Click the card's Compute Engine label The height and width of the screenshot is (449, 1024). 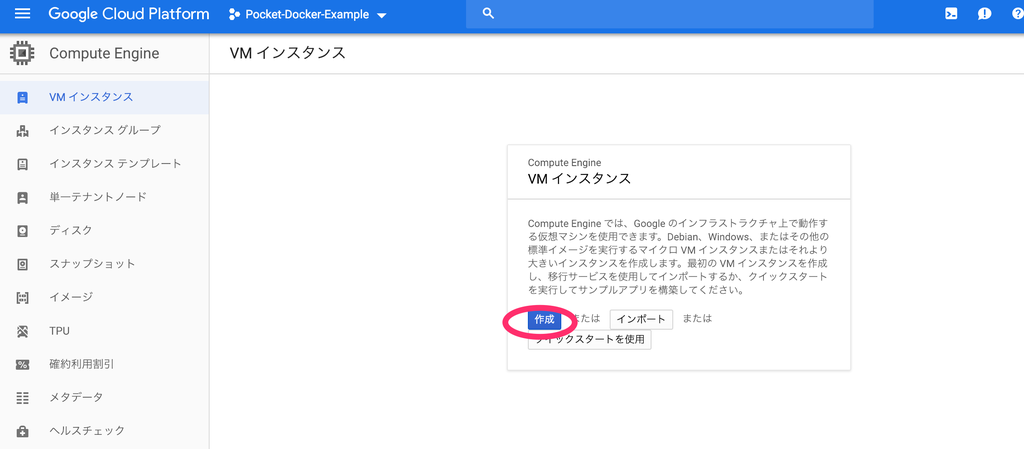(x=564, y=163)
